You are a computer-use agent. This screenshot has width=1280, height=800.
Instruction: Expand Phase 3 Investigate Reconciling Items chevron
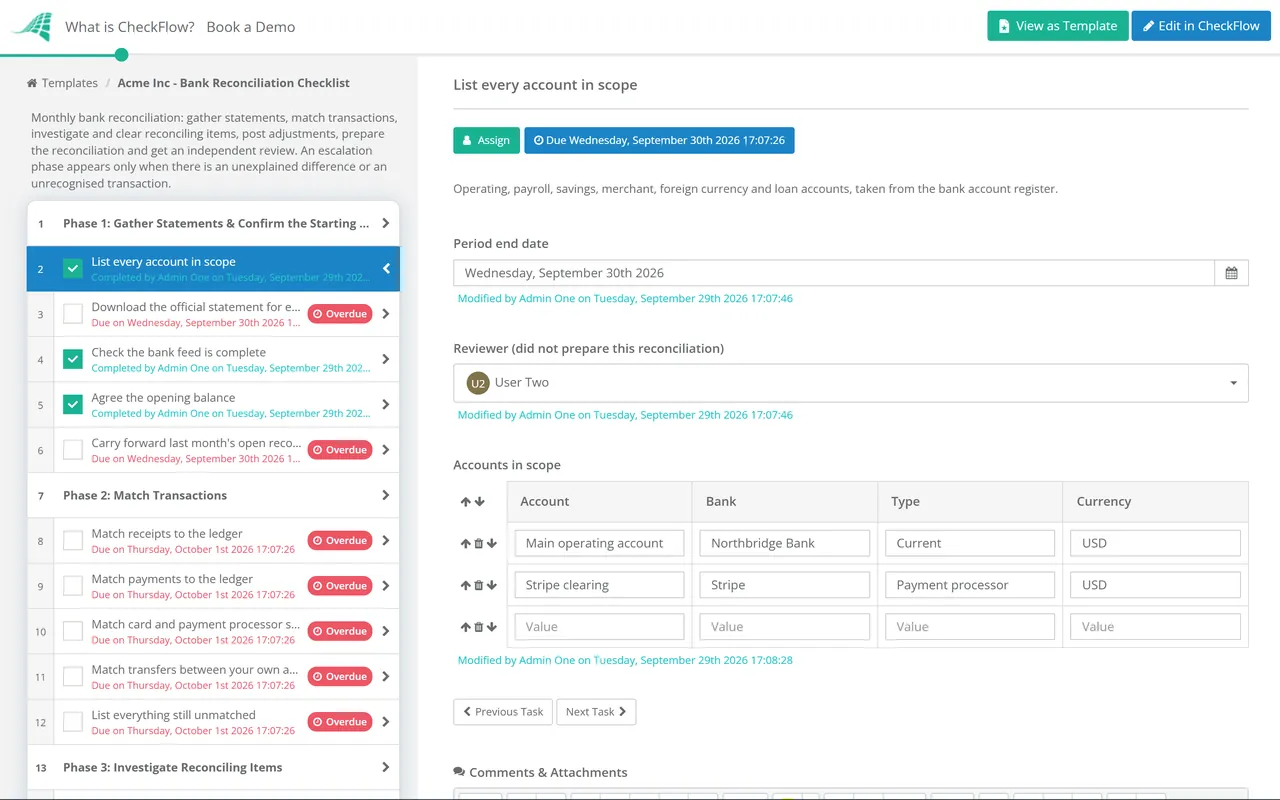click(x=386, y=768)
